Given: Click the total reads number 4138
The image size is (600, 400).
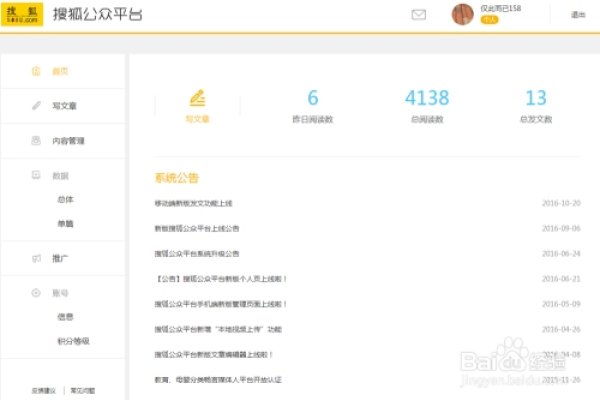Looking at the screenshot, I should (427, 98).
